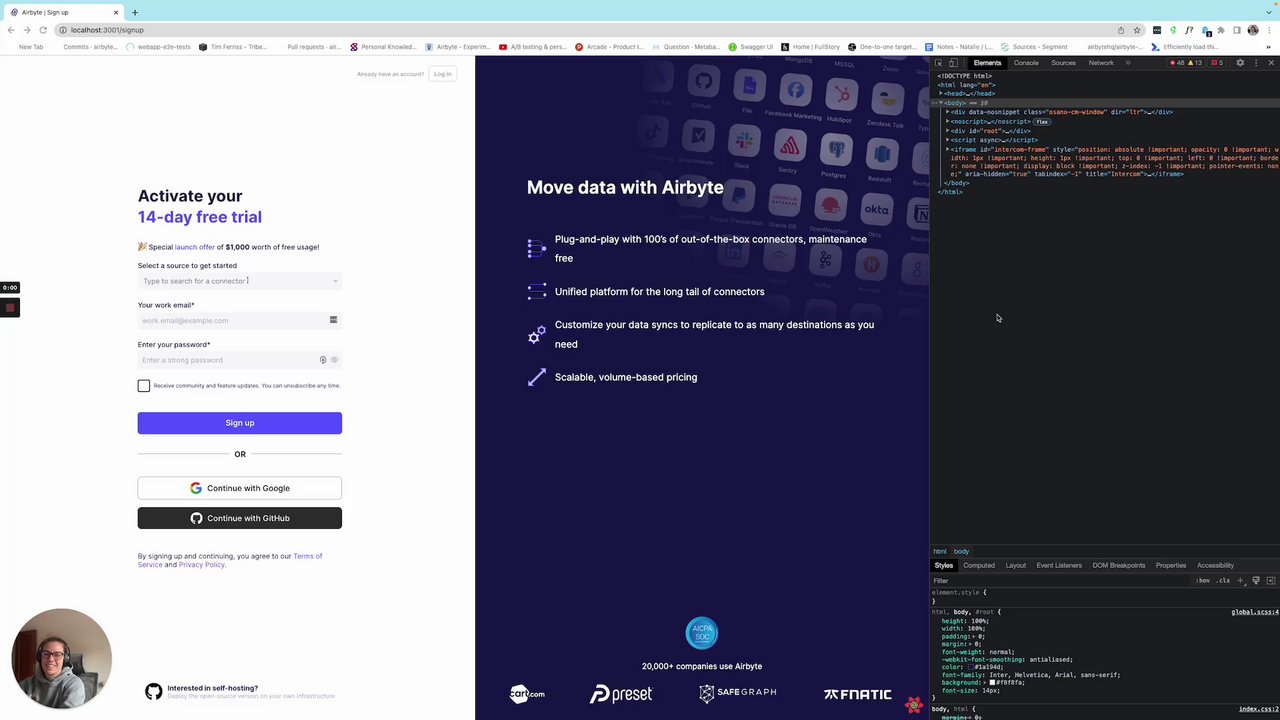This screenshot has width=1280, height=720.
Task: Open the Event Listeners tab
Action: click(1059, 566)
